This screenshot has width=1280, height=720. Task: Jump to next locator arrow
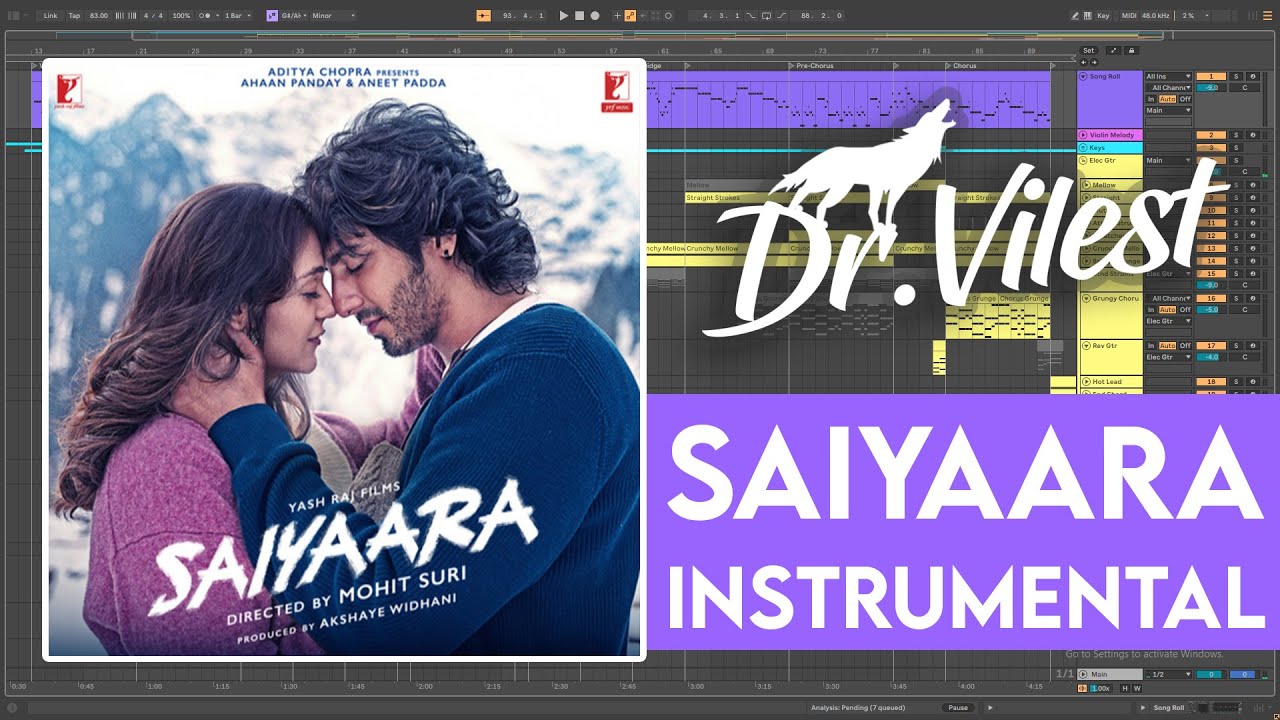[x=1094, y=62]
